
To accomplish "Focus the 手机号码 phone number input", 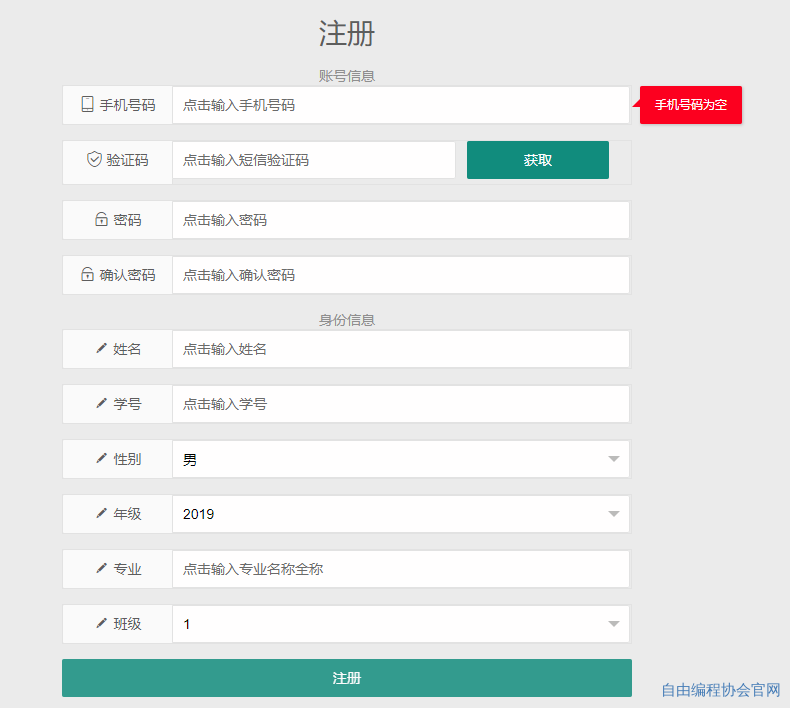I will coord(401,105).
